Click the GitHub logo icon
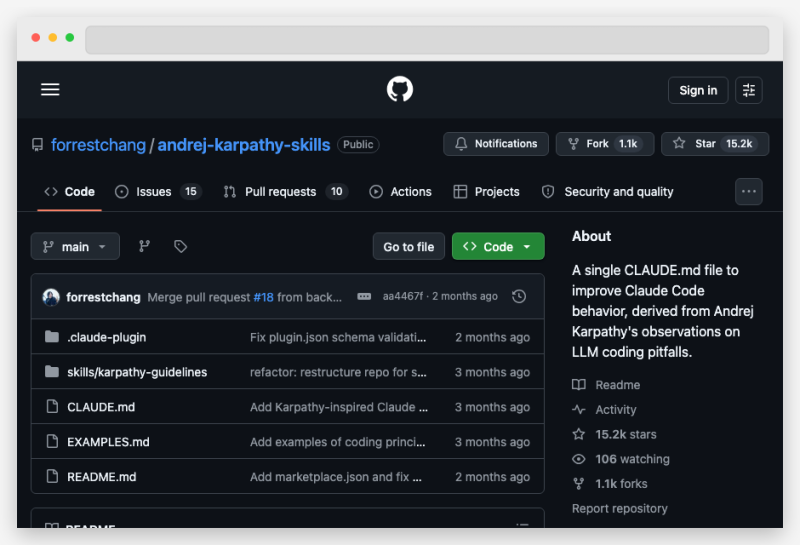Screen dimensions: 800x545 (x=400, y=90)
